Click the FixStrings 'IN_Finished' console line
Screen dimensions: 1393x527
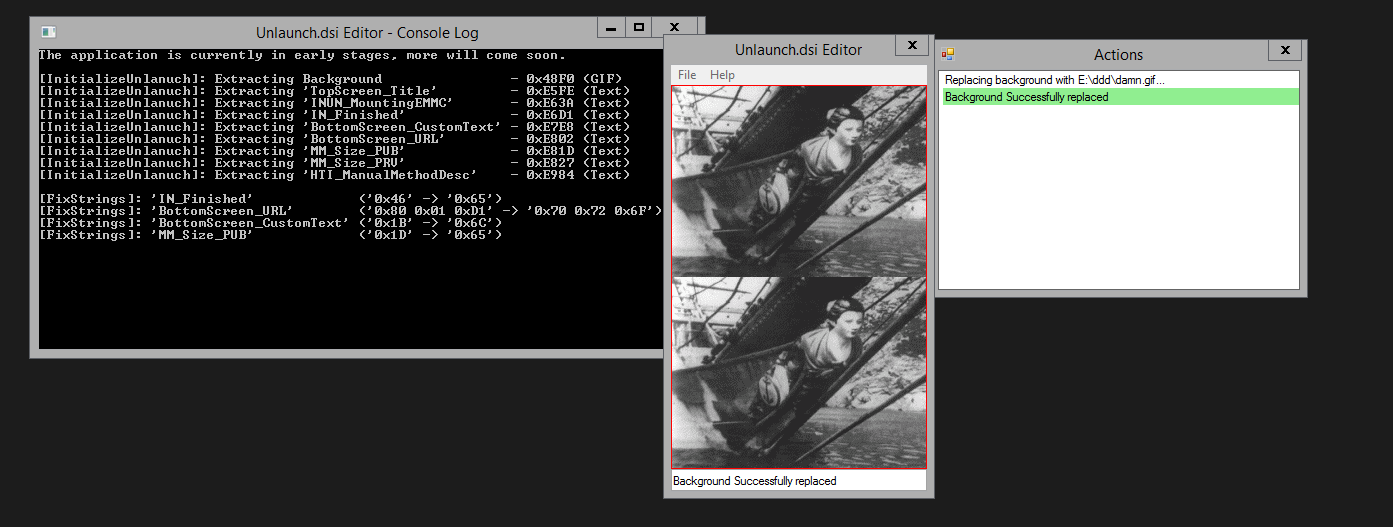pos(271,199)
